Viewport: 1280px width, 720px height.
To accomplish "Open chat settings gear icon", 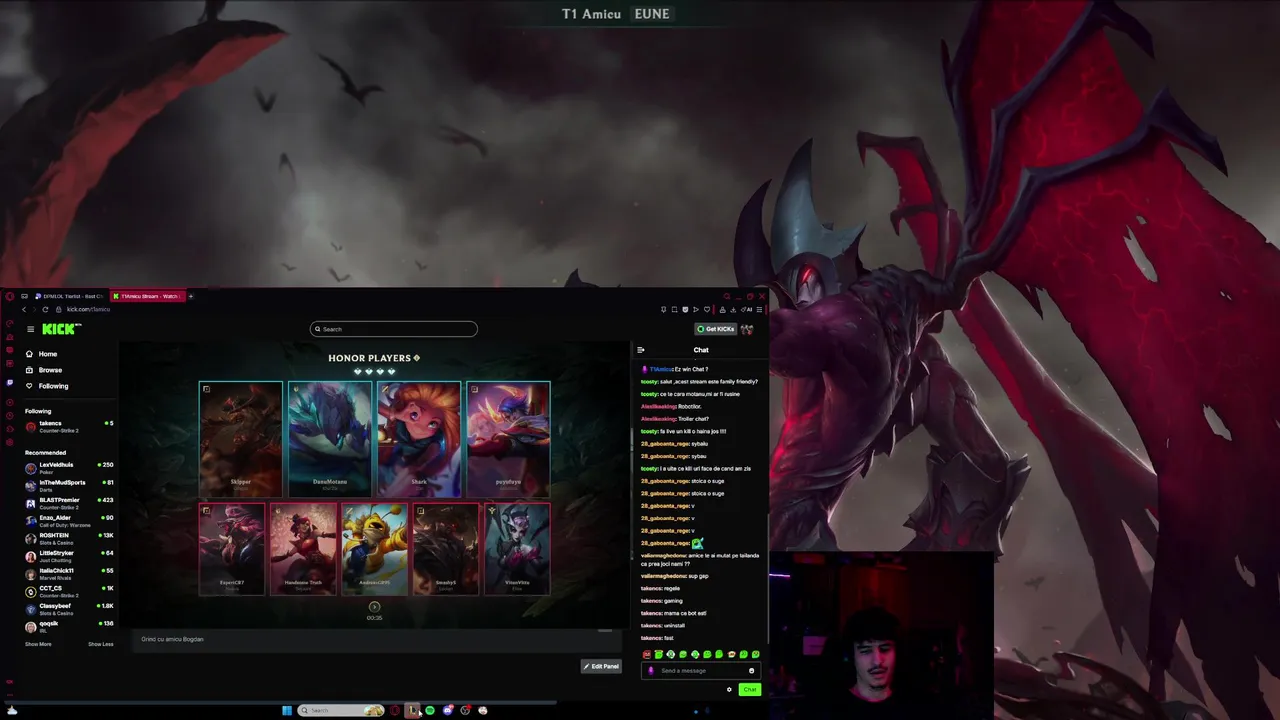I will (729, 689).
